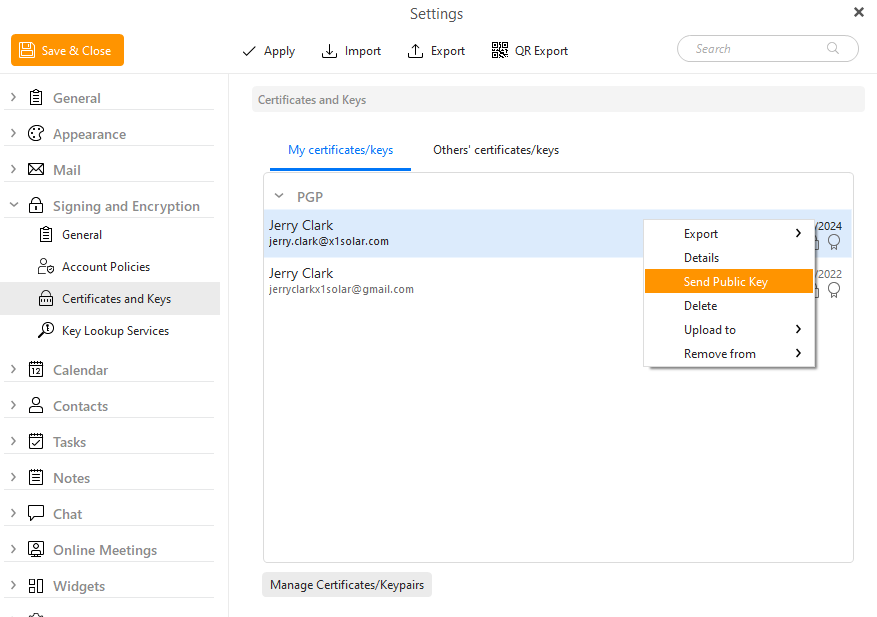The width and height of the screenshot is (877, 617).
Task: Open Key Lookup Services settings
Action: pyautogui.click(x=115, y=331)
